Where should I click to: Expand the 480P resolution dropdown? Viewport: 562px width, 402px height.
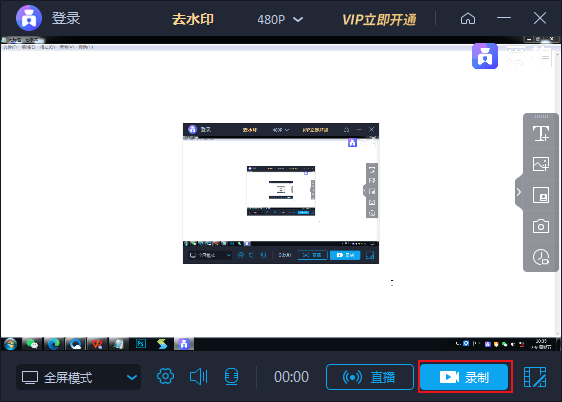click(x=280, y=19)
